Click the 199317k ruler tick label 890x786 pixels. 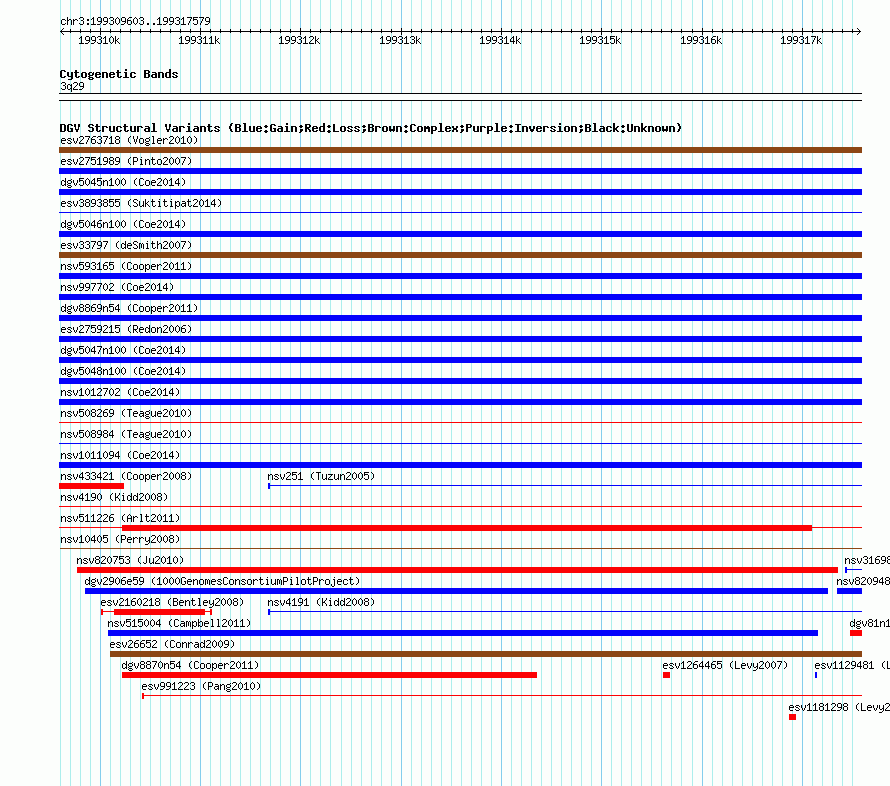pyautogui.click(x=801, y=40)
